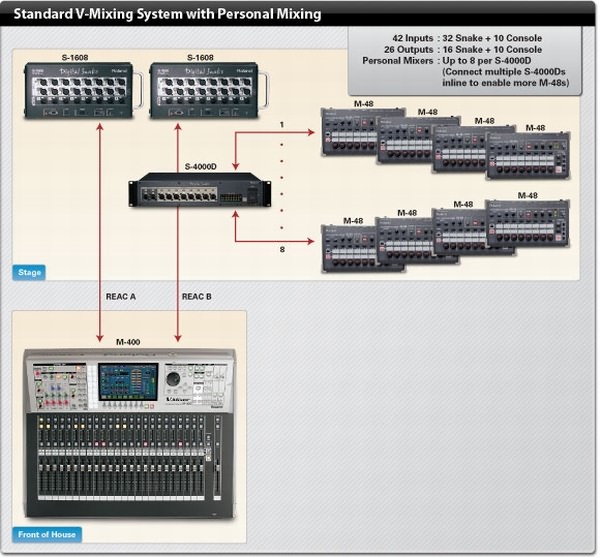The width and height of the screenshot is (600, 558).
Task: Click the number "1" beside the upper M-48 arrow
Action: (282, 124)
